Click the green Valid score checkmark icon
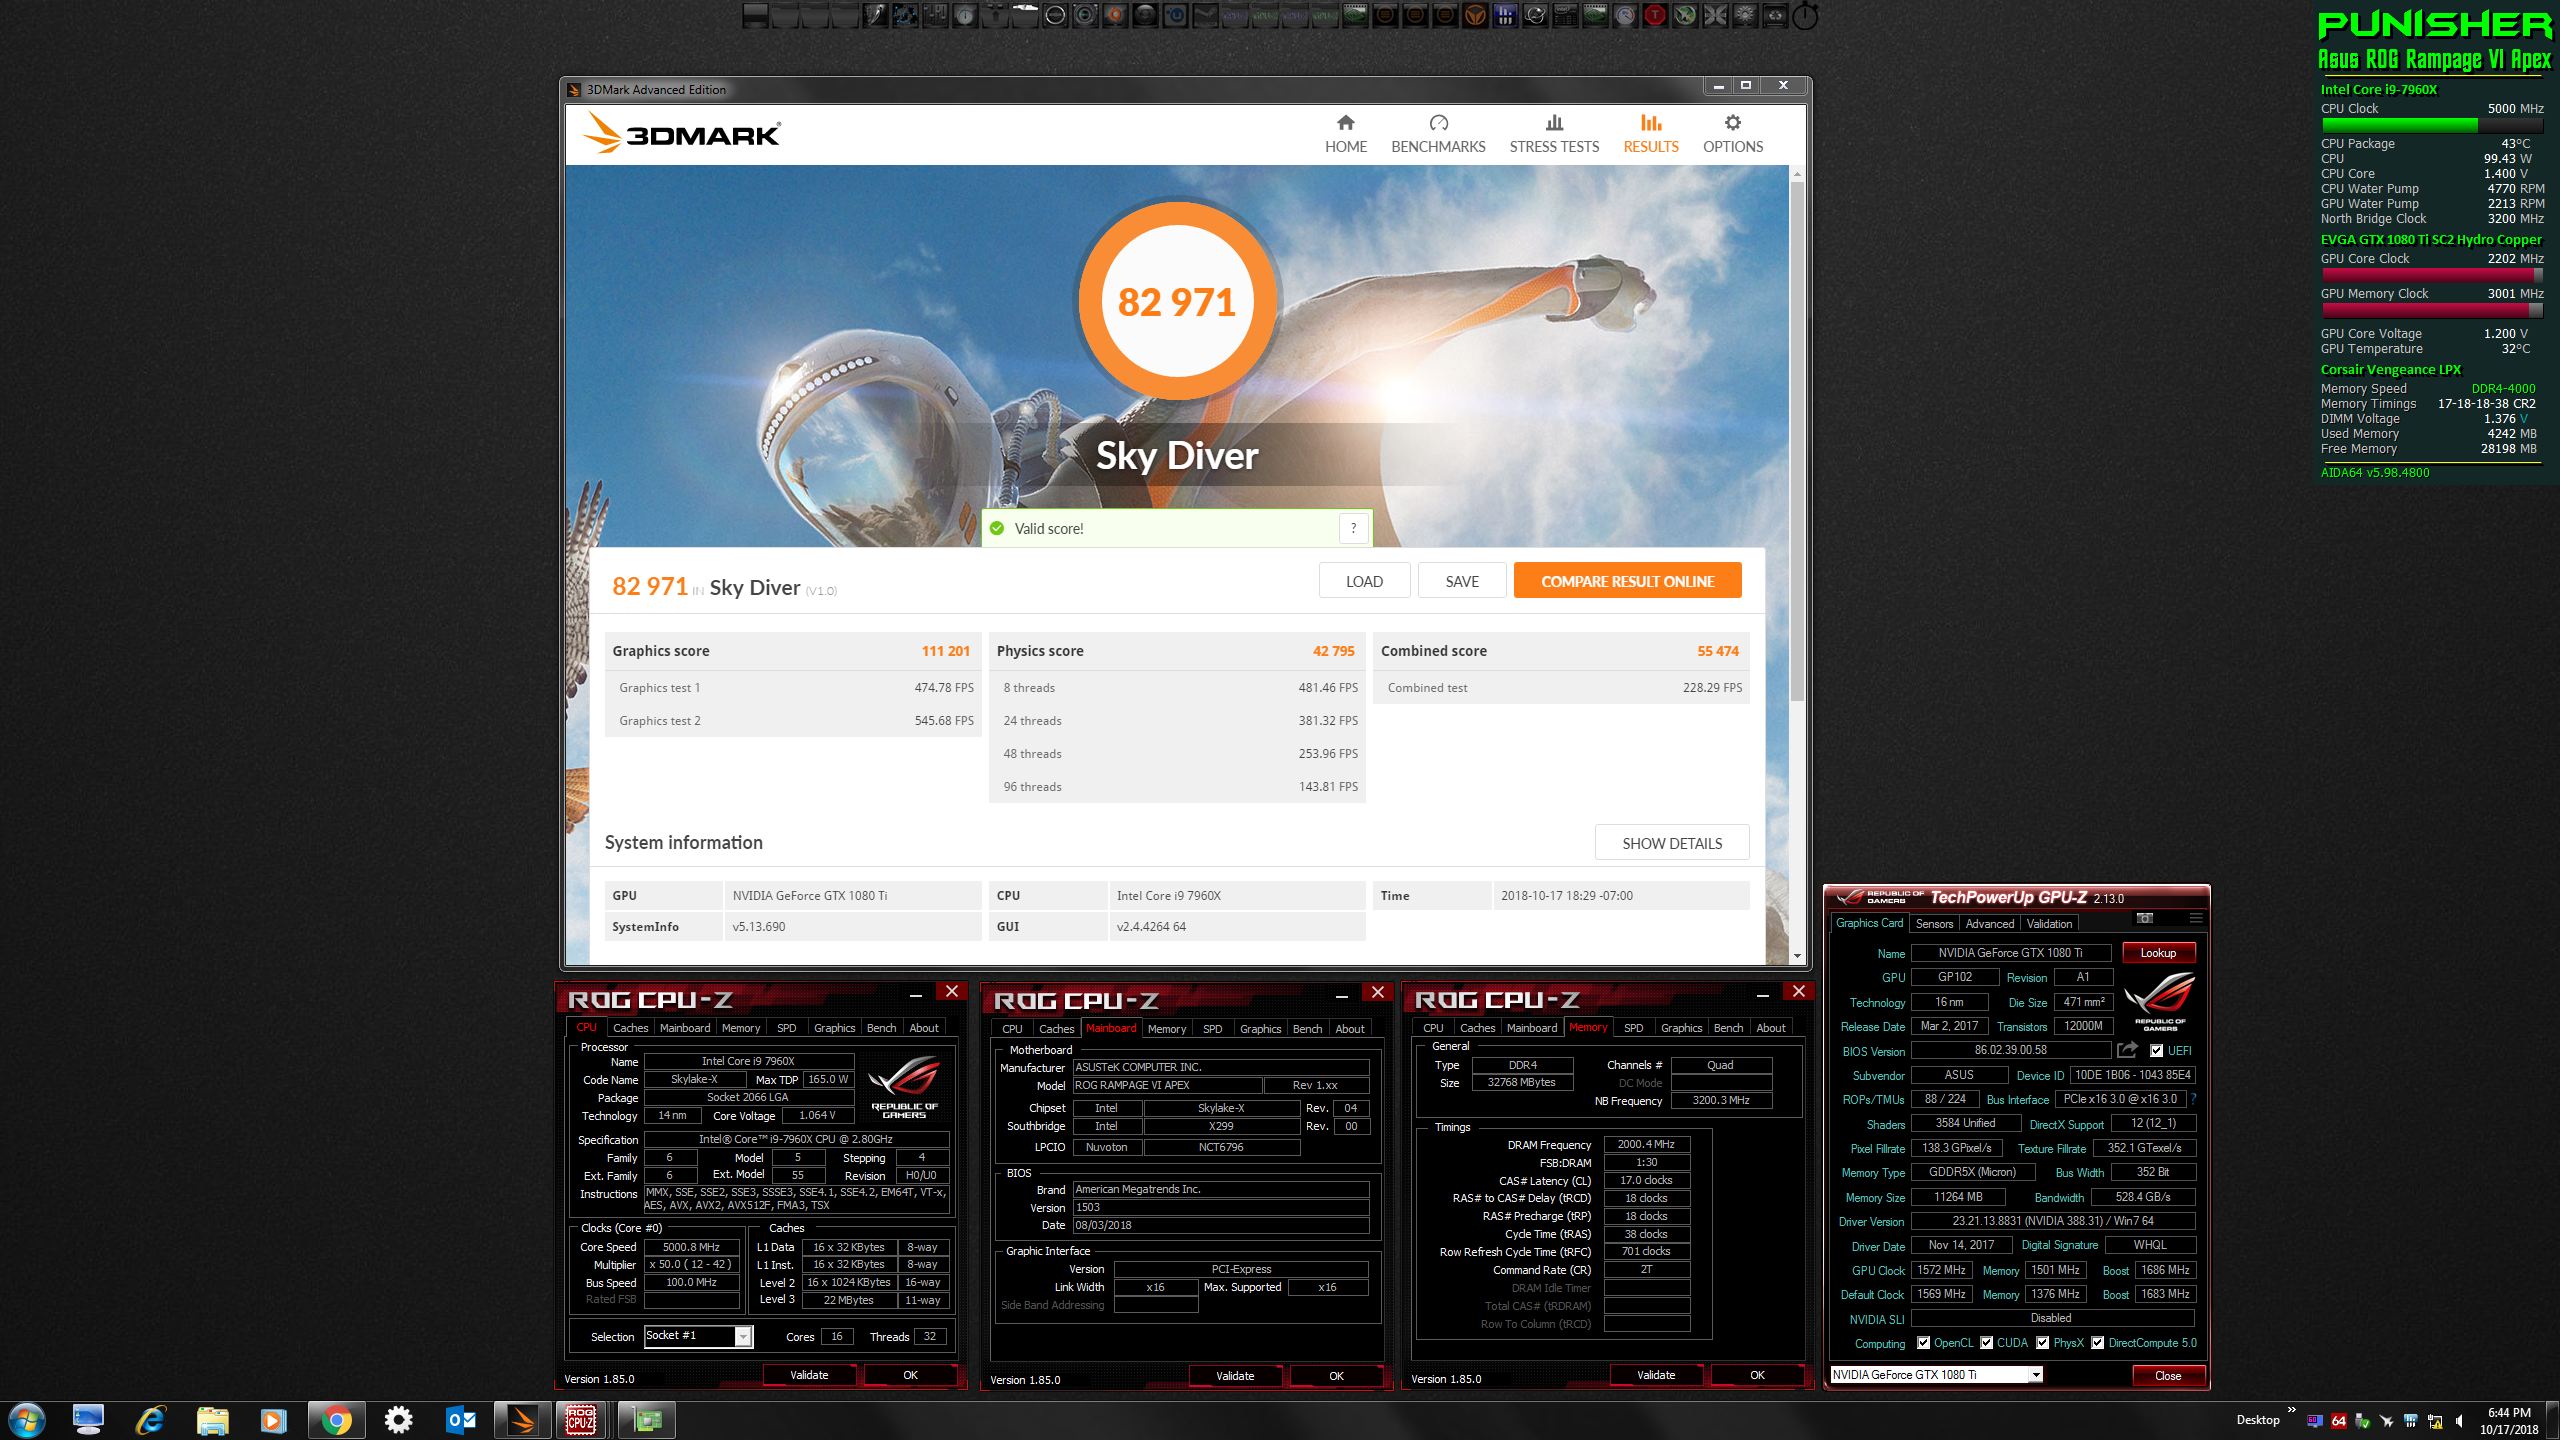 pos(997,528)
